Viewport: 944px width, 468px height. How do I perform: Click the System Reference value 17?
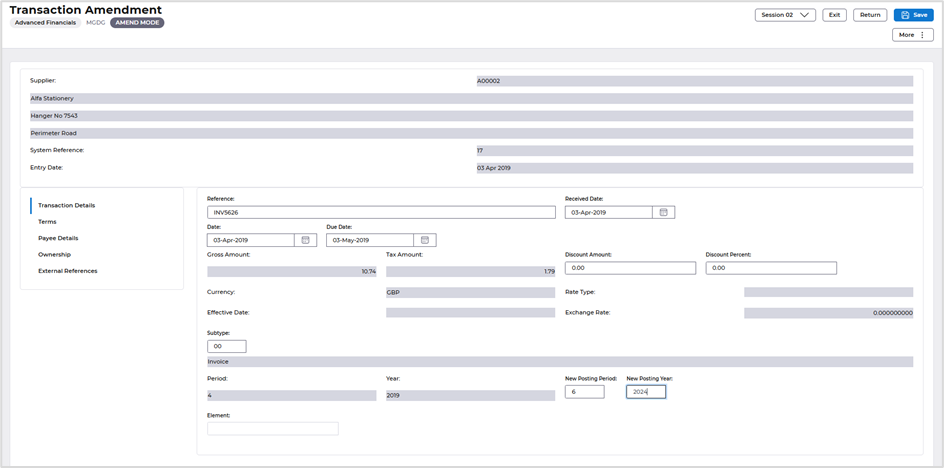click(x=695, y=151)
